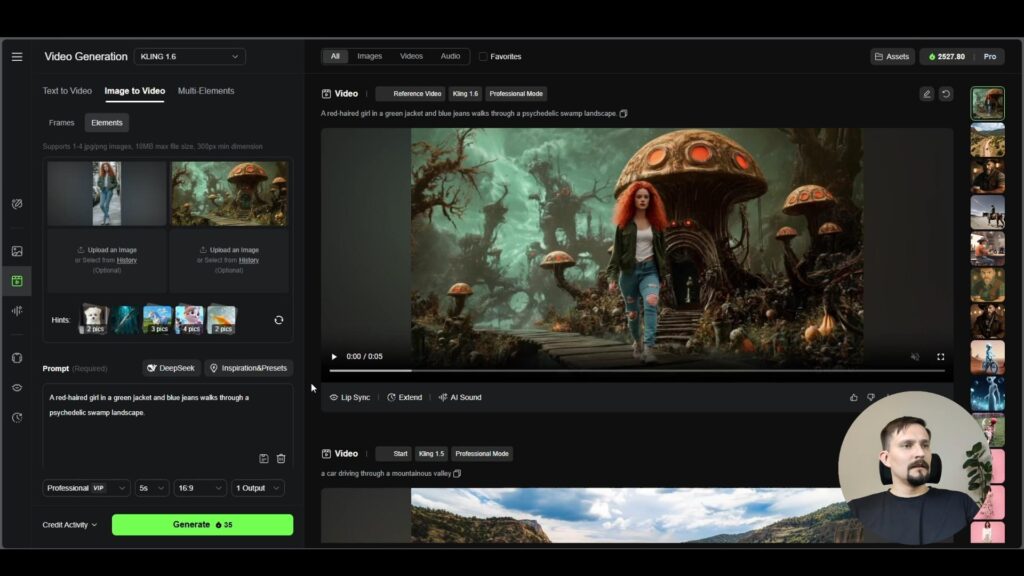Select the Frames tab

62,123
